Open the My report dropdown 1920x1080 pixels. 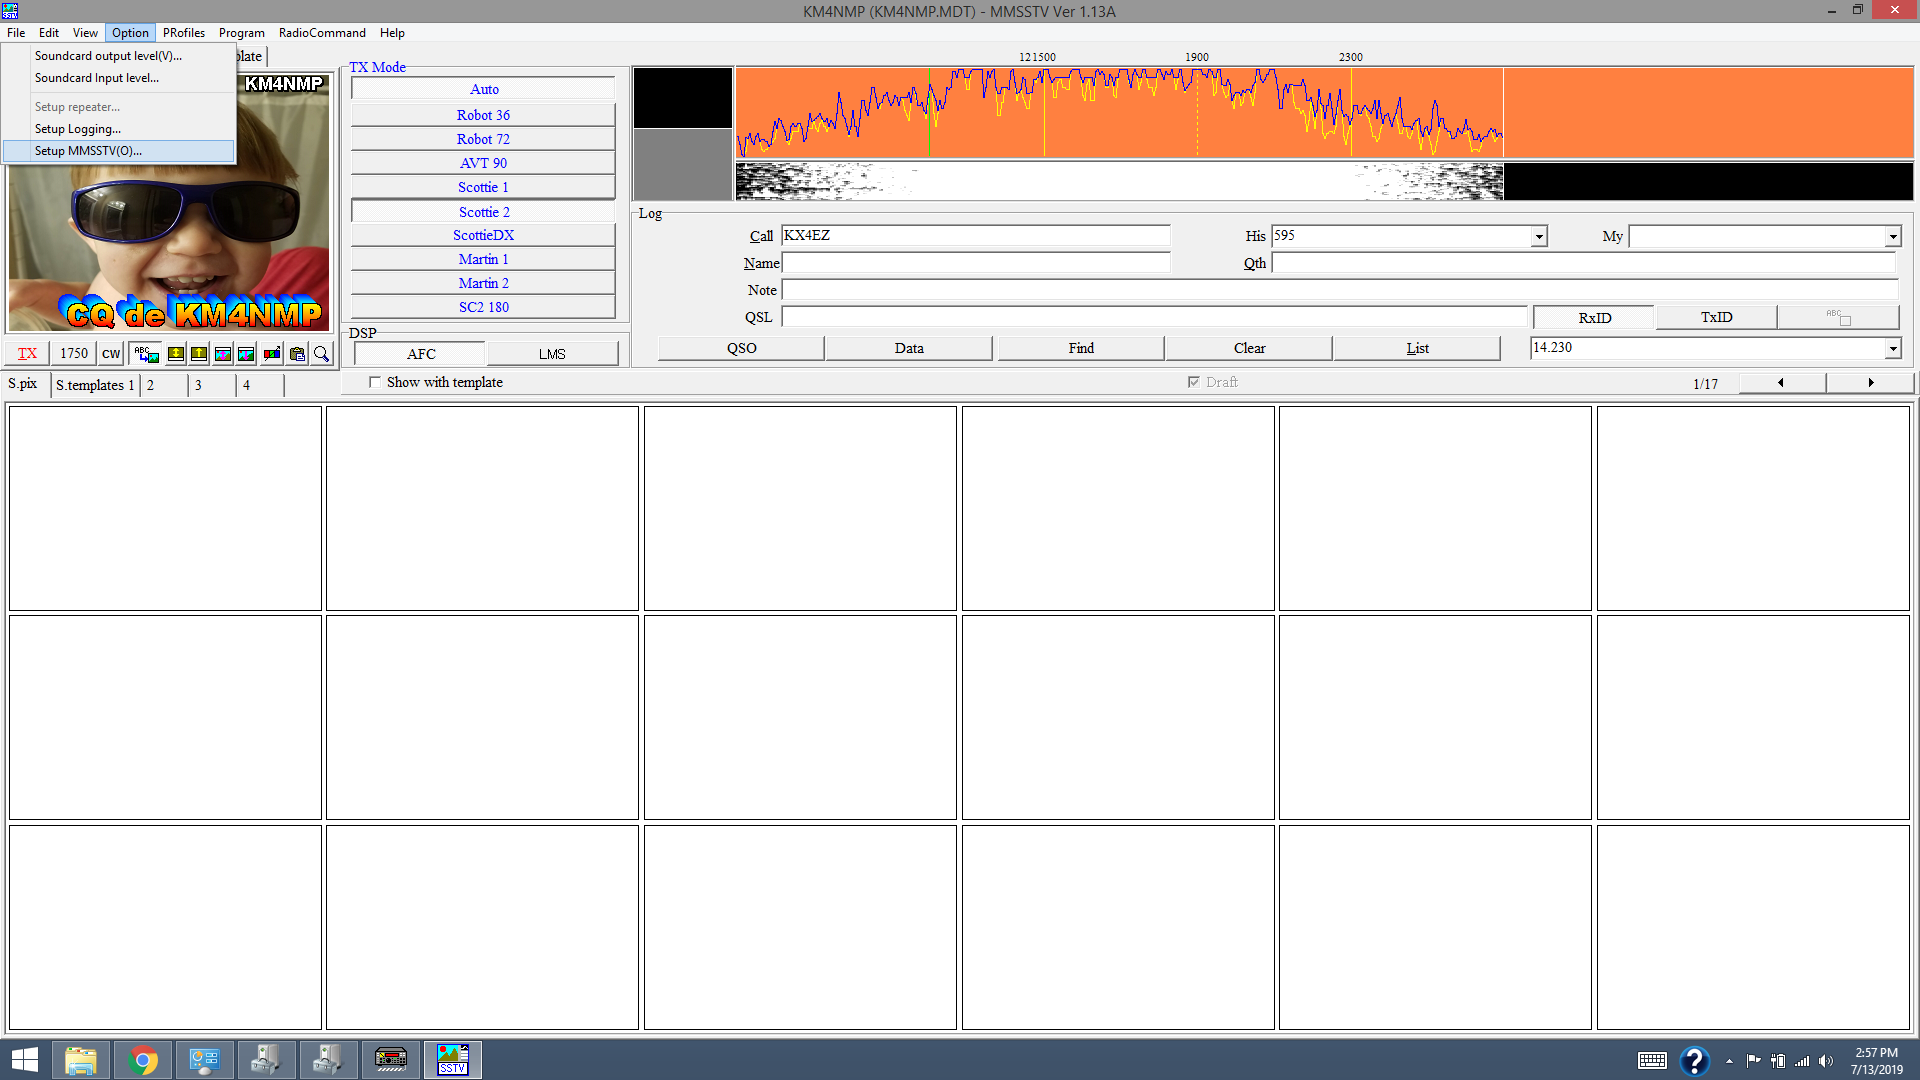coord(1892,237)
